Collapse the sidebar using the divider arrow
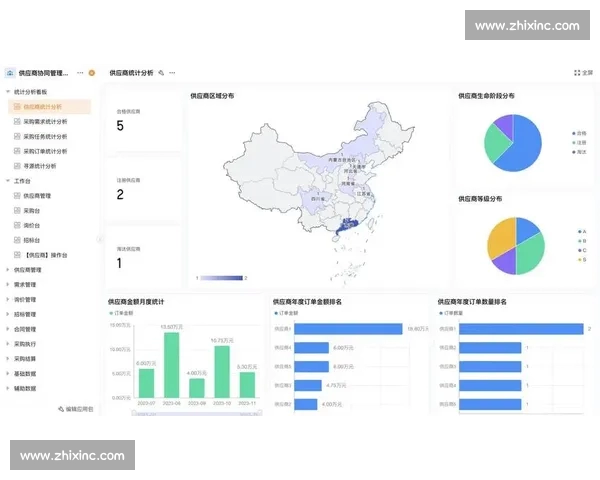 coord(99,240)
